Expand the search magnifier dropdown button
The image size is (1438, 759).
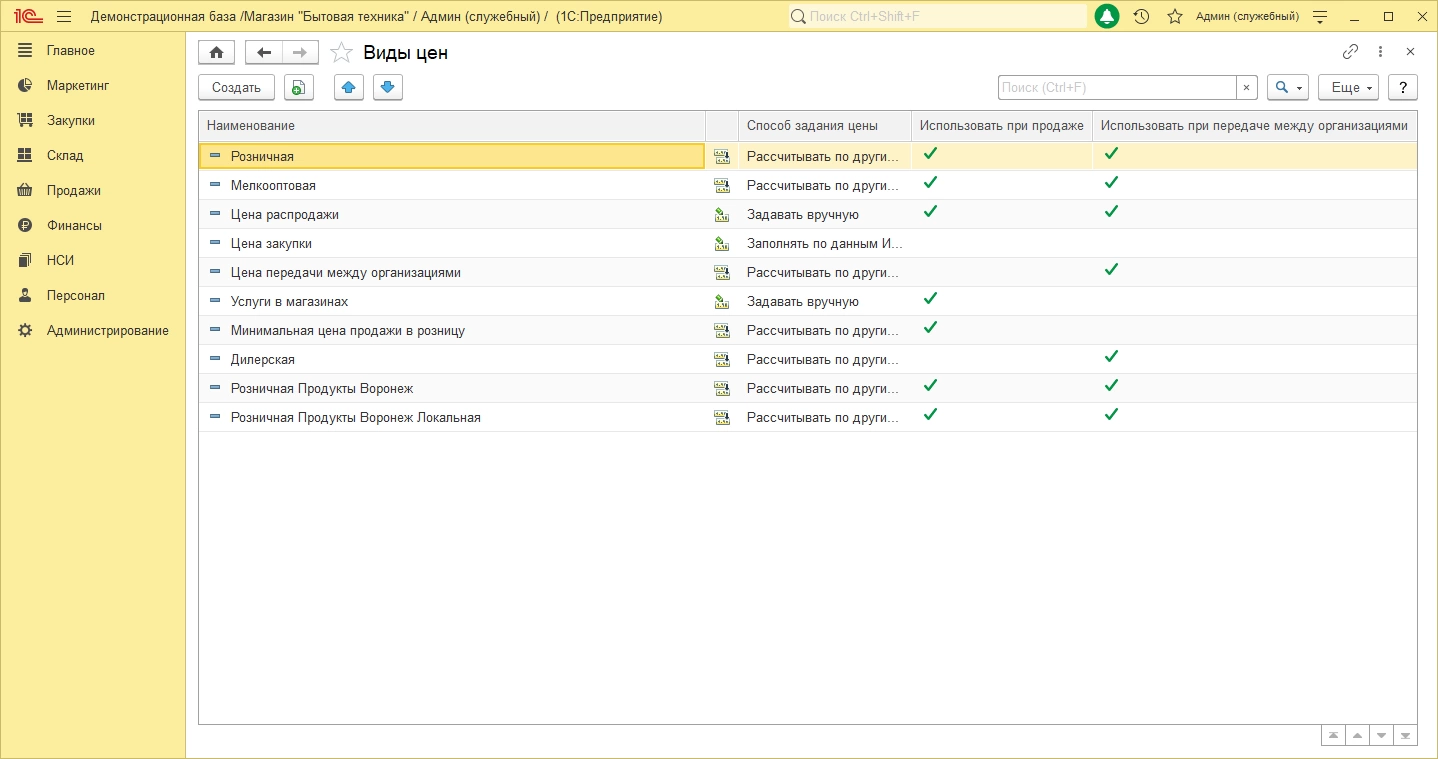pyautogui.click(x=1288, y=88)
